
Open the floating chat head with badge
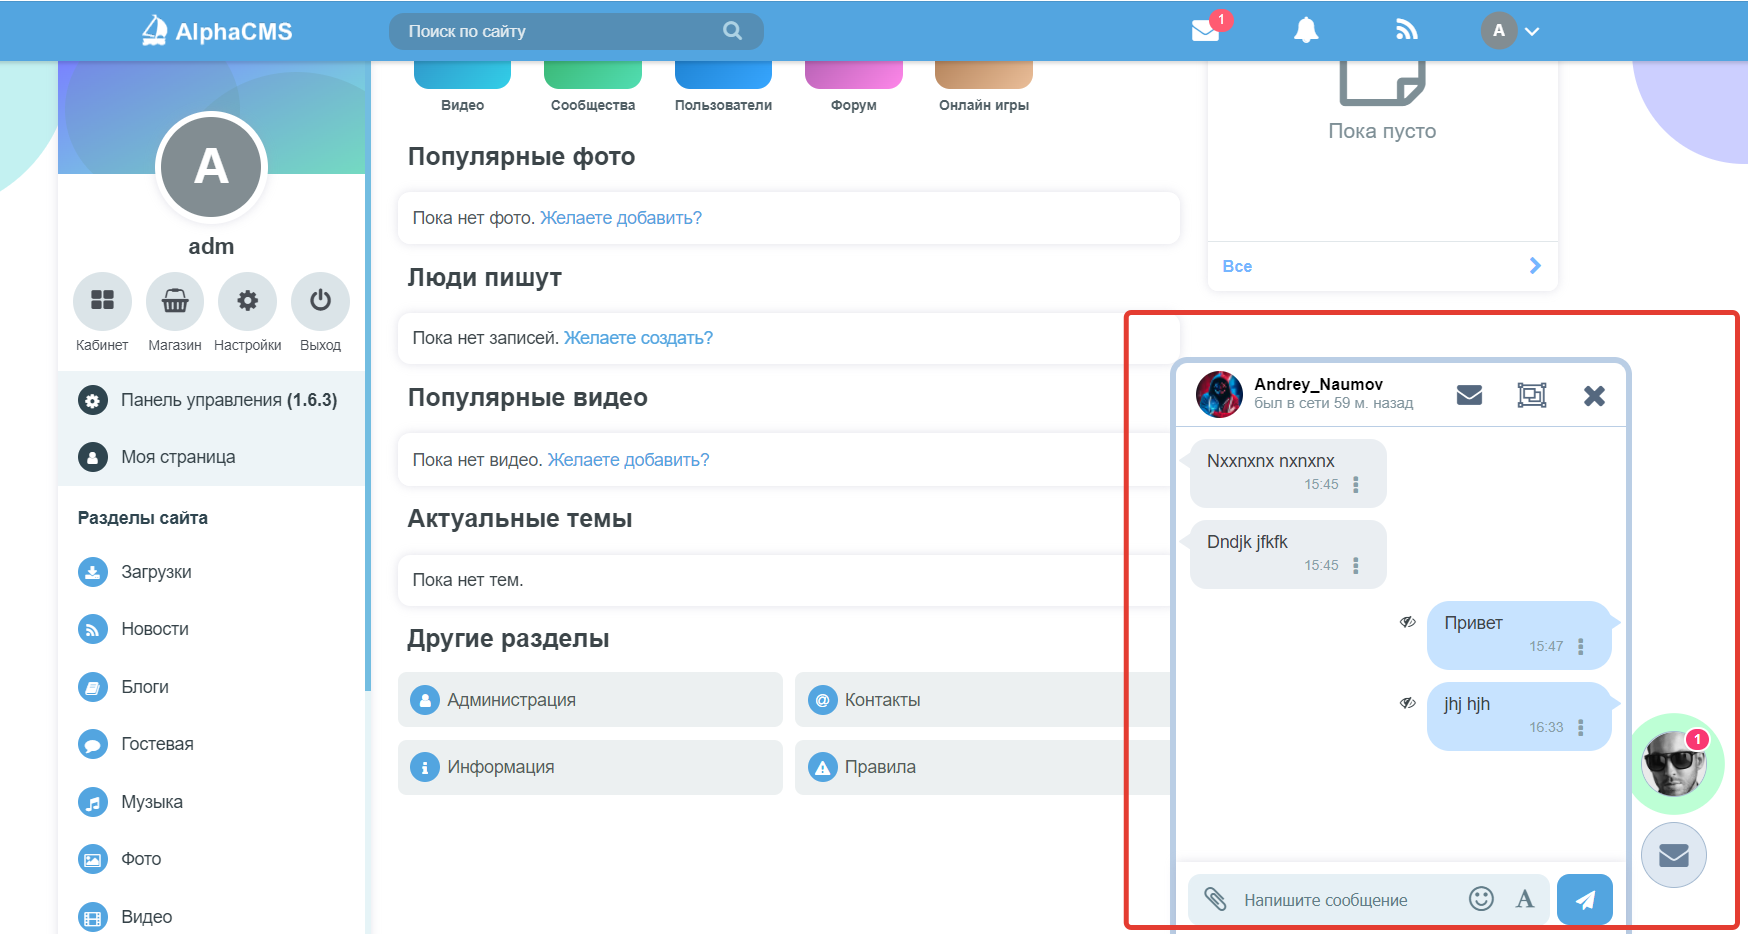1676,764
